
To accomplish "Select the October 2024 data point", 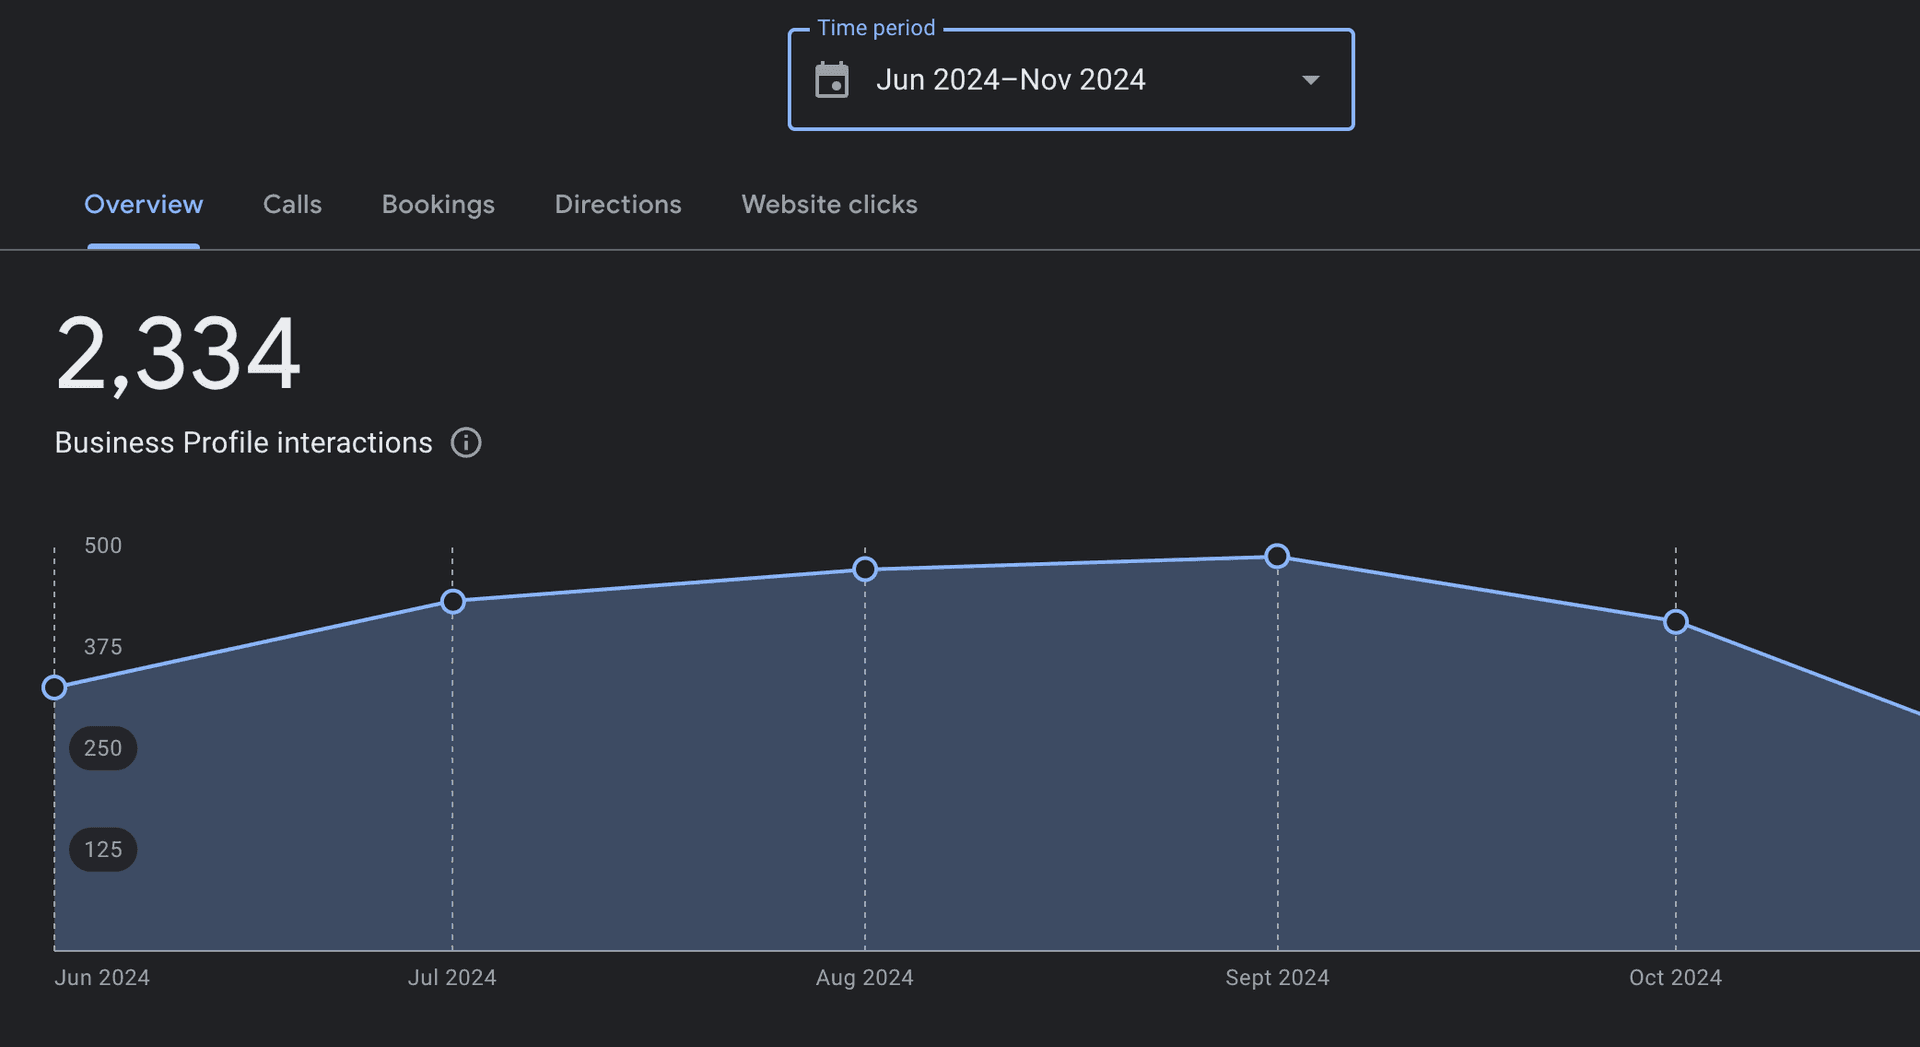I will (1676, 622).
